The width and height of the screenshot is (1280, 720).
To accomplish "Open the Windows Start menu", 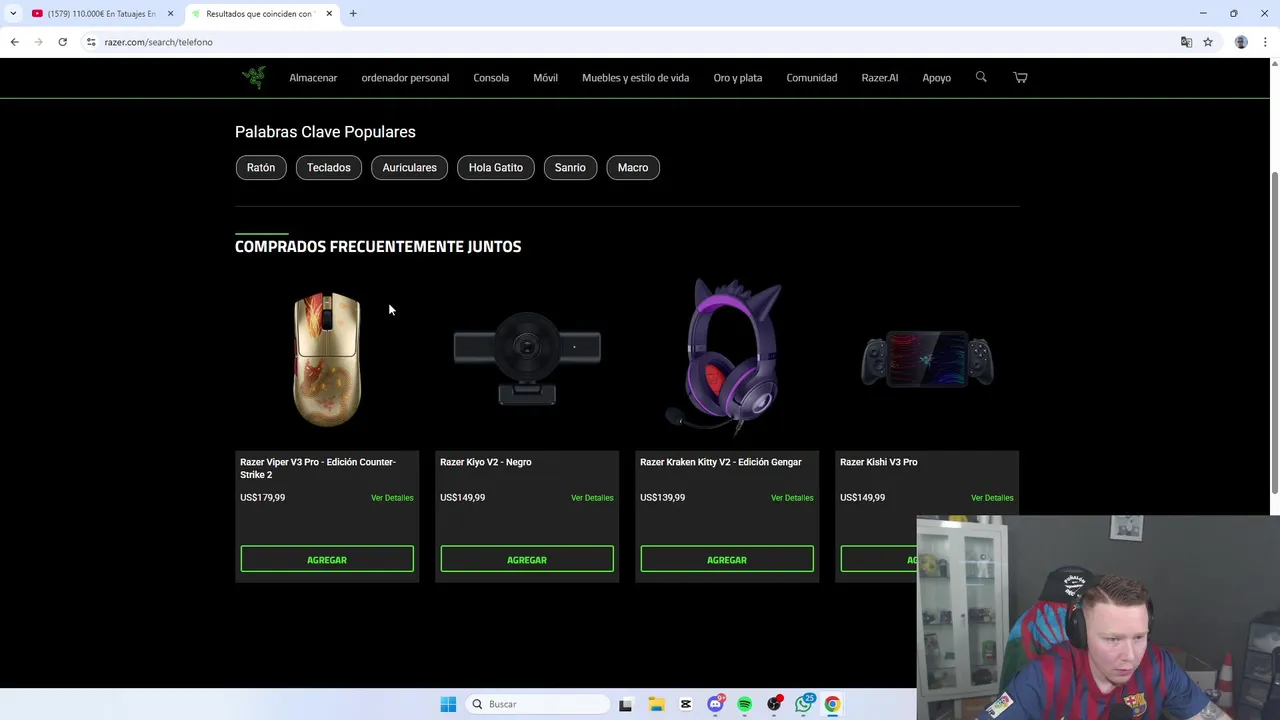I will (x=448, y=704).
